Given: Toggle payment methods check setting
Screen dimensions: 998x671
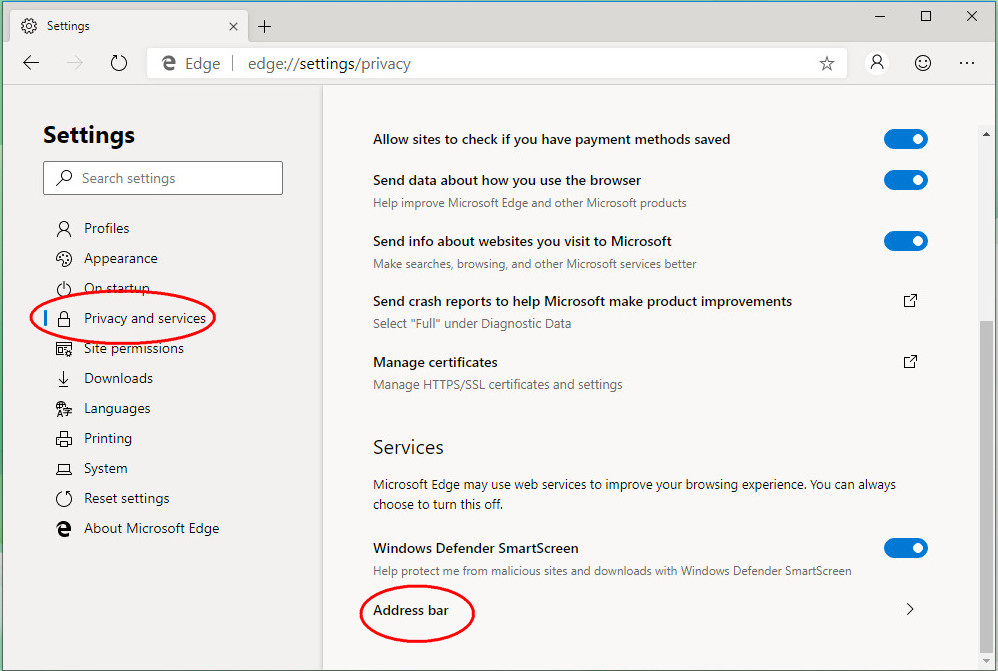Looking at the screenshot, I should (x=906, y=139).
